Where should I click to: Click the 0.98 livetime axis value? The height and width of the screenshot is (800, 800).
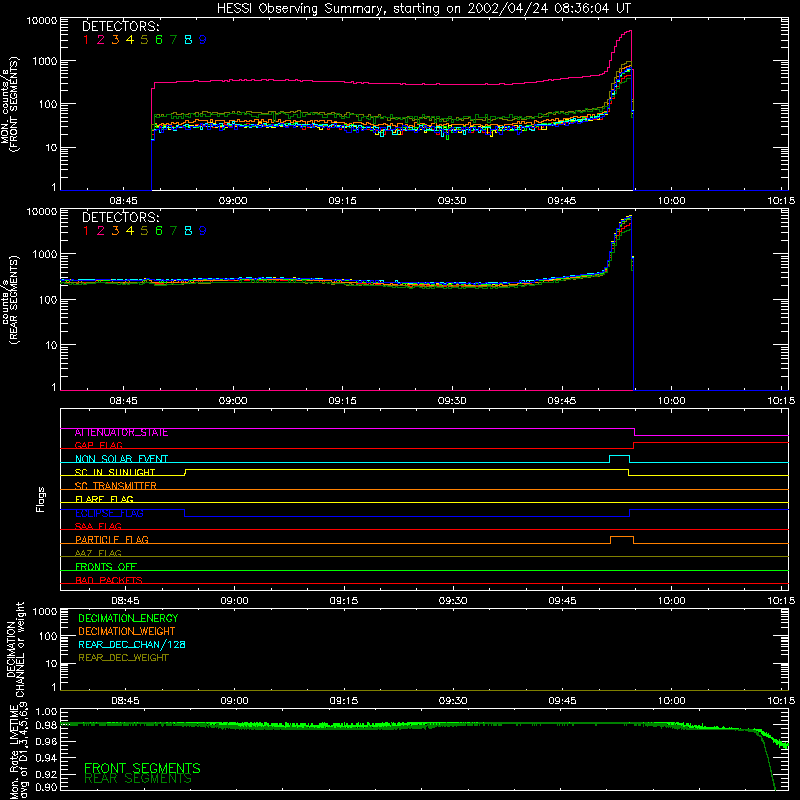pyautogui.click(x=46, y=726)
